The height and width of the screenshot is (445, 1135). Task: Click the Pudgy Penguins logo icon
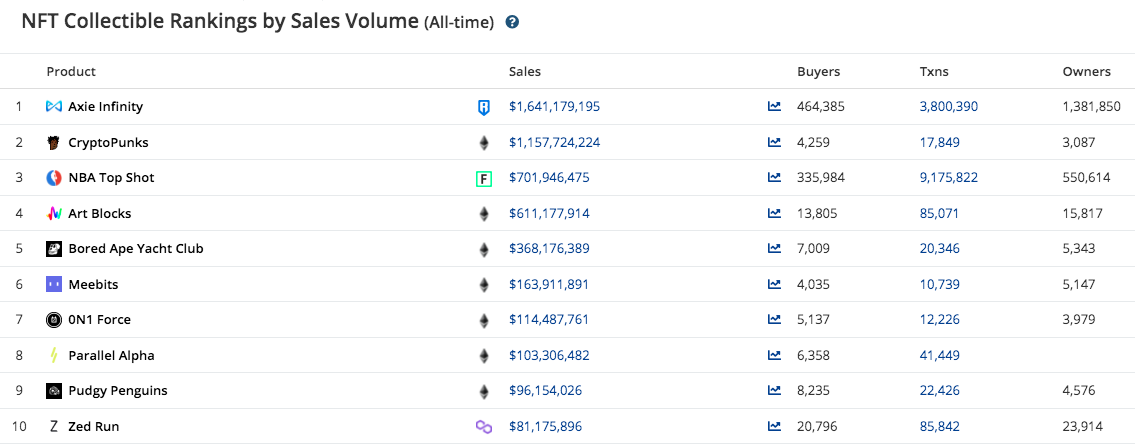[54, 391]
